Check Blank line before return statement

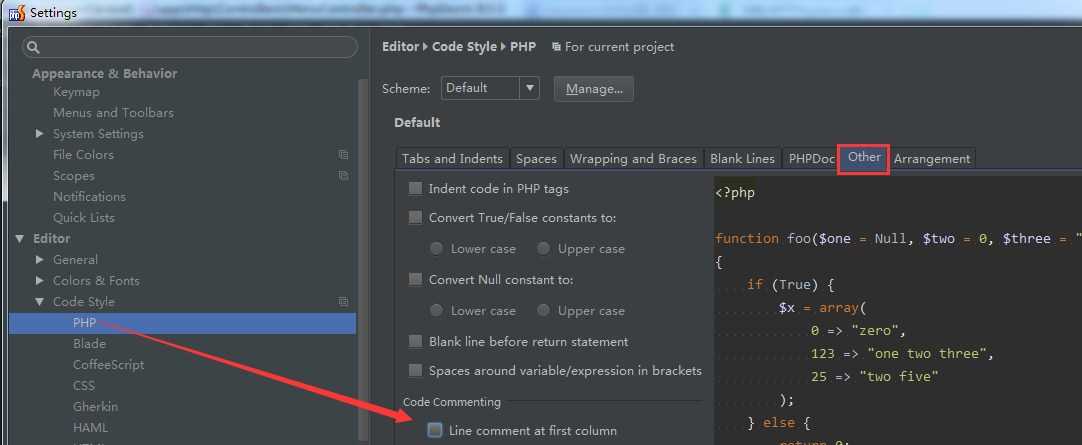(x=416, y=342)
